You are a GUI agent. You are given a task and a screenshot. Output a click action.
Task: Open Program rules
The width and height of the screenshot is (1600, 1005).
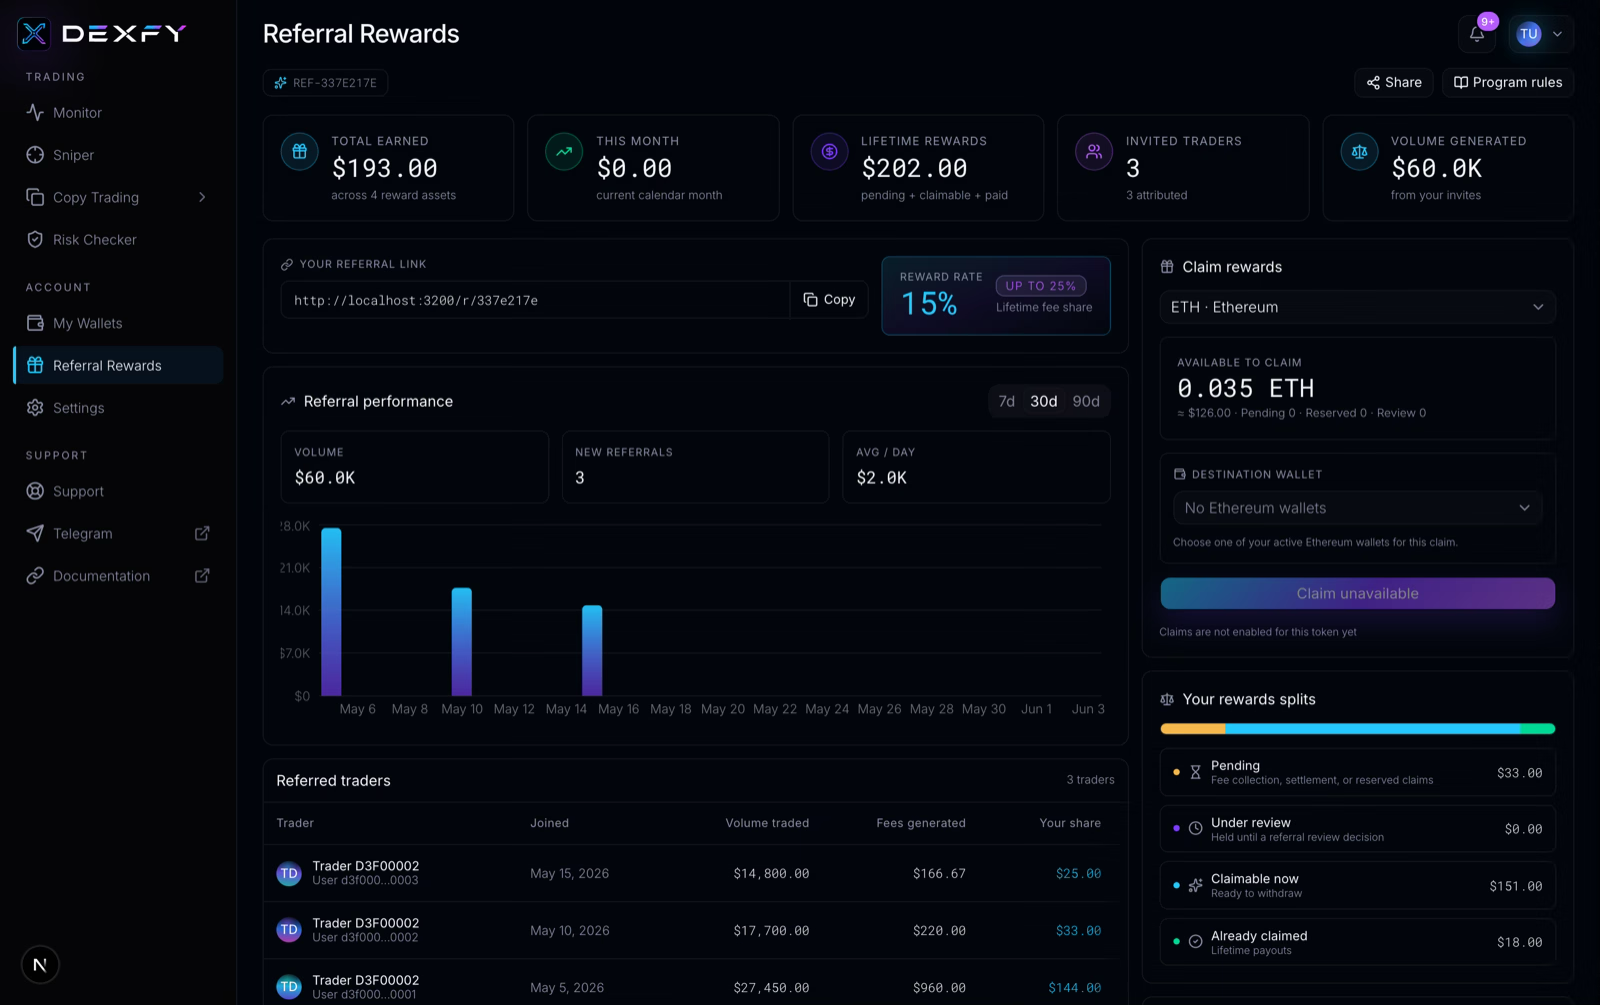point(1508,82)
